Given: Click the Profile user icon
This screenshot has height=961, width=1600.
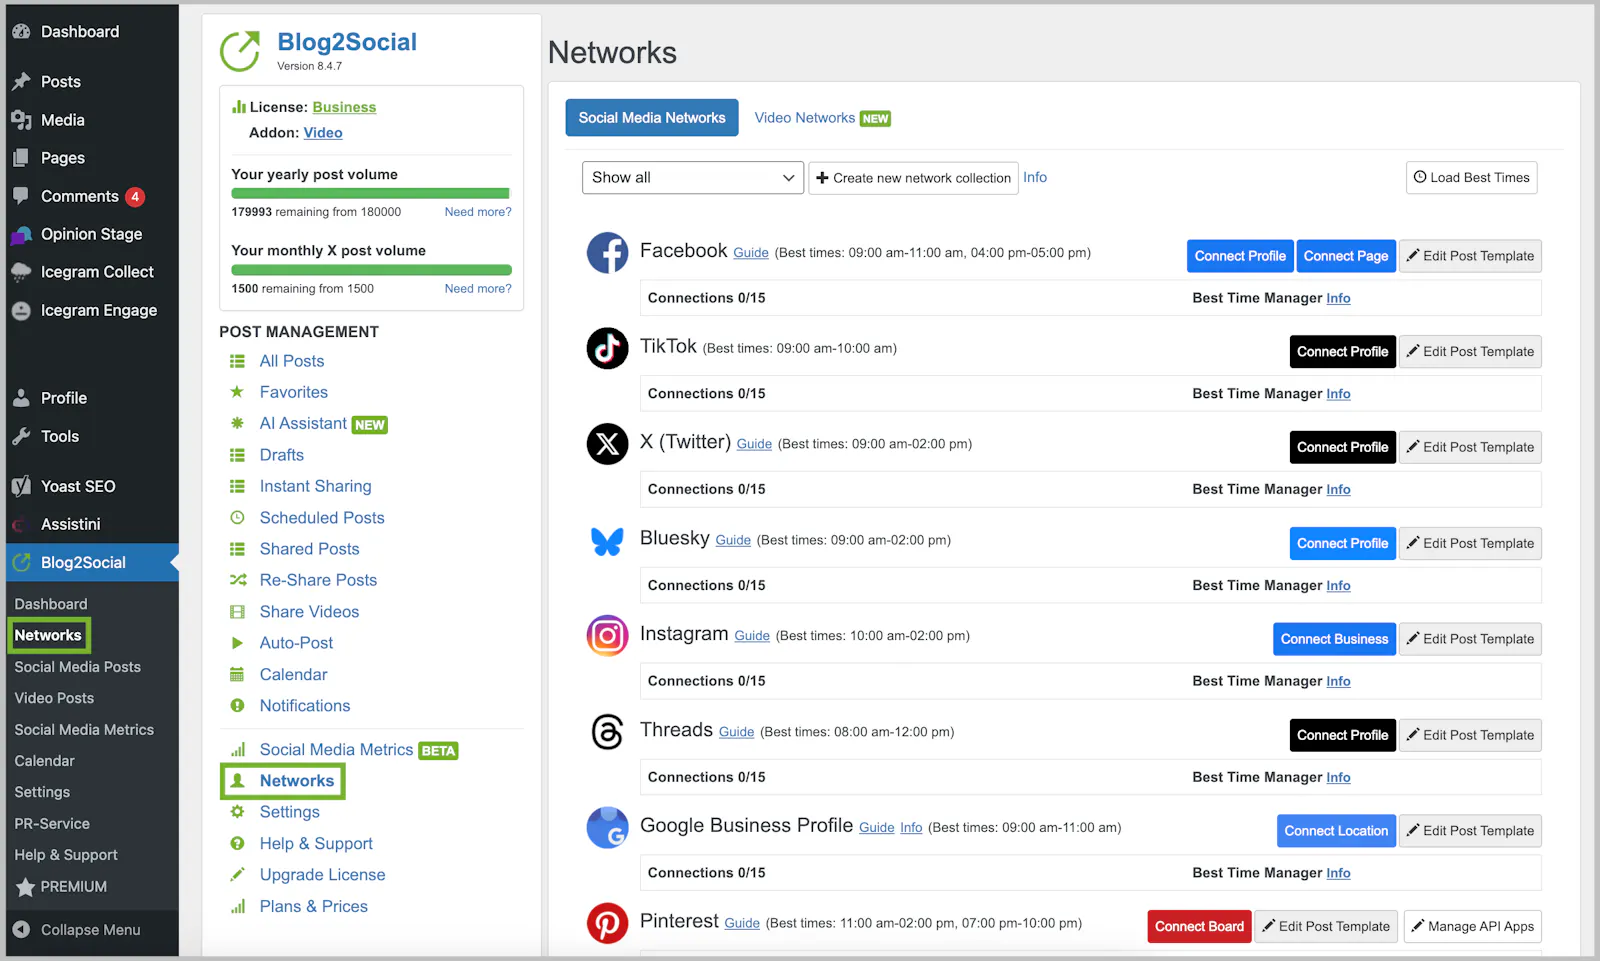Looking at the screenshot, I should (x=21, y=398).
